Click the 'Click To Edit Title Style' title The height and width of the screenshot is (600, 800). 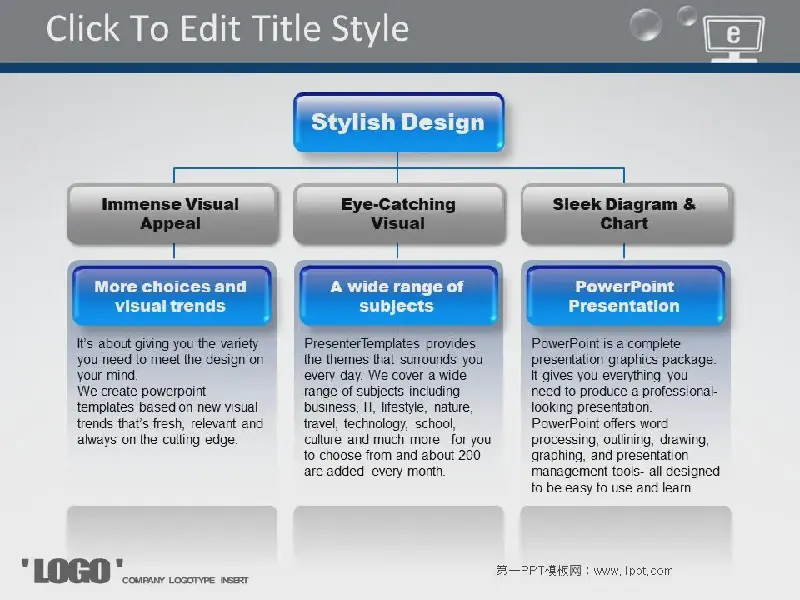227,29
